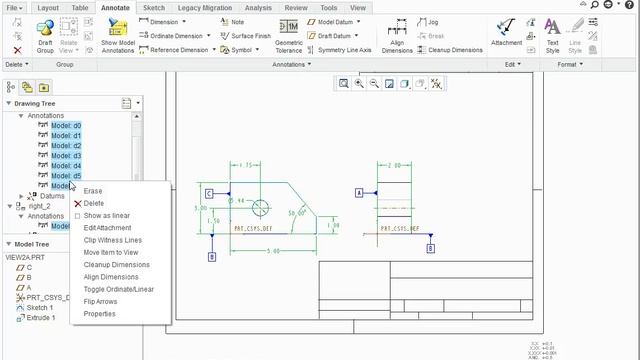Click Align Dimensions icon

pos(397,27)
